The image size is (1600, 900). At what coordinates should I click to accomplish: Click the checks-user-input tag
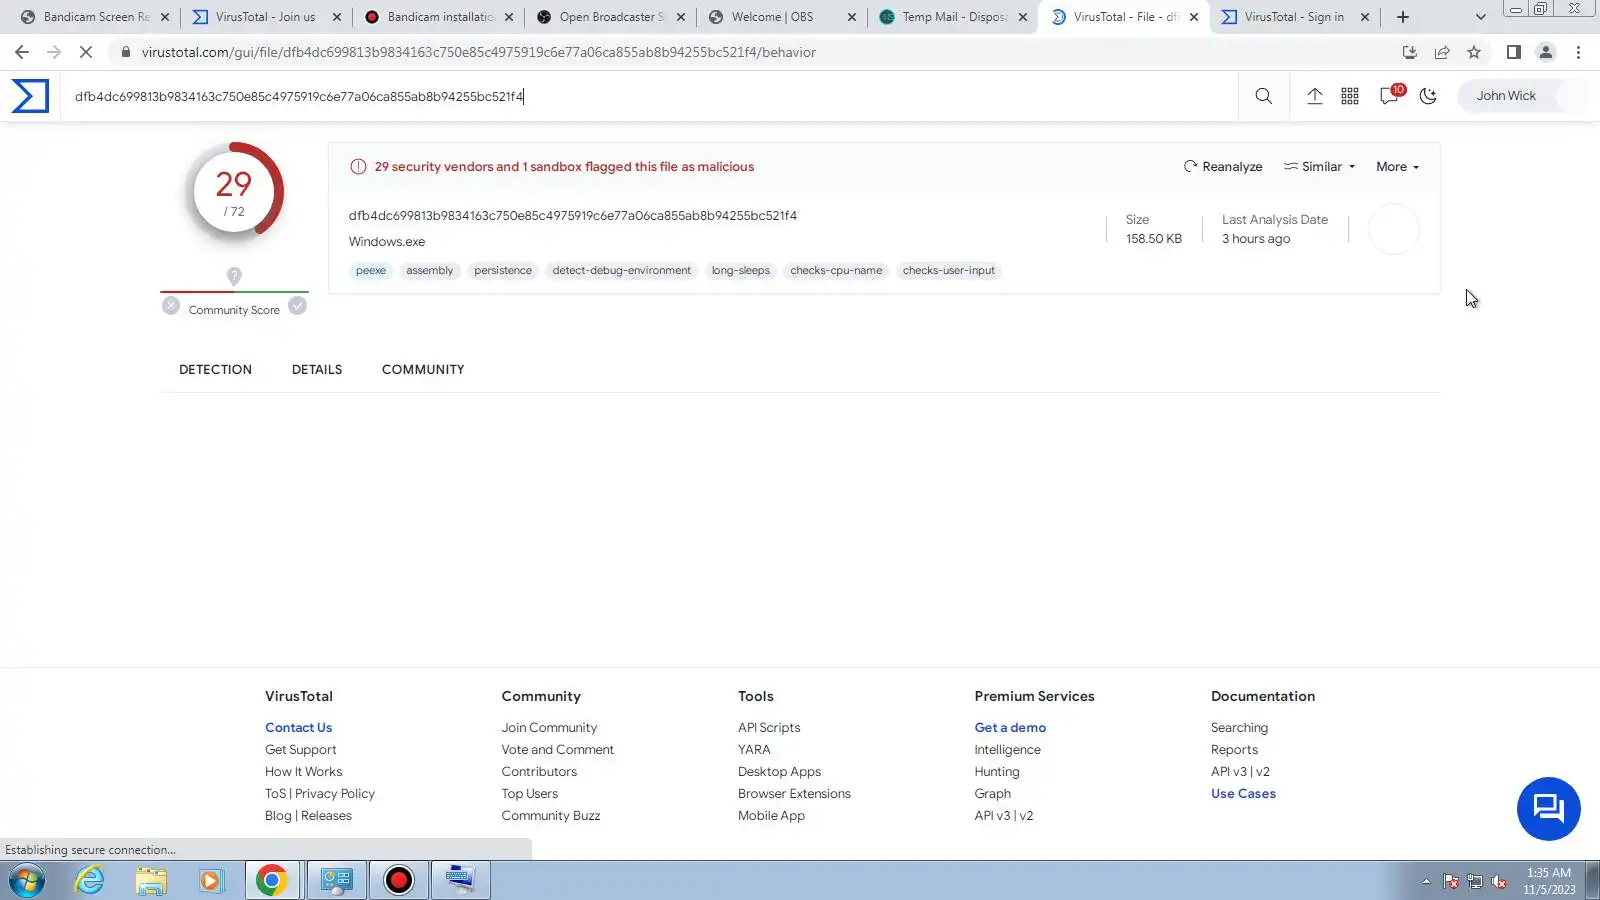pyautogui.click(x=949, y=271)
